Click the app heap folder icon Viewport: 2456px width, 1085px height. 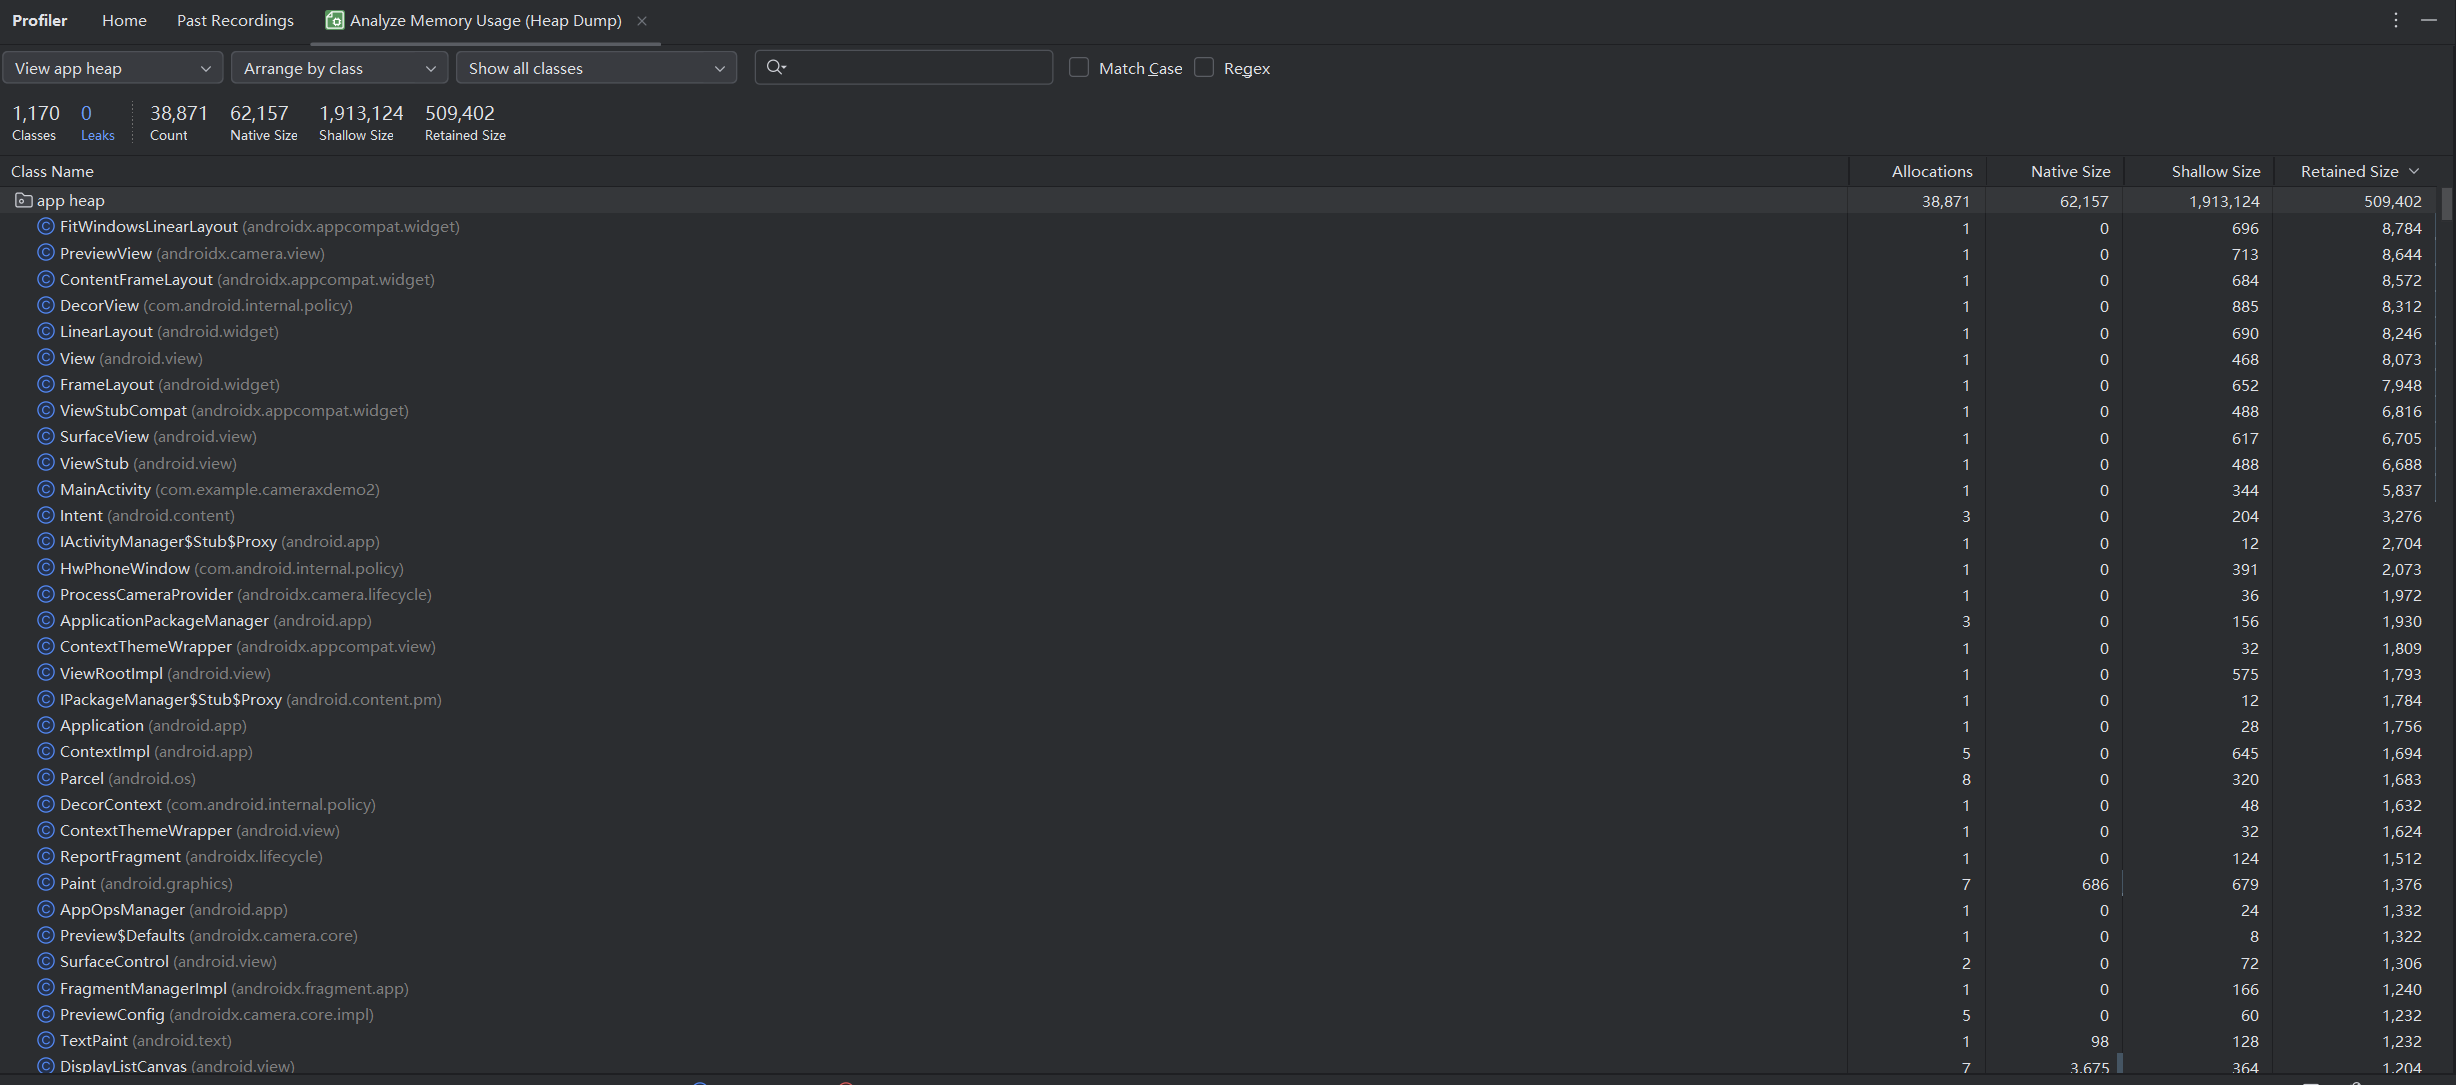click(23, 201)
